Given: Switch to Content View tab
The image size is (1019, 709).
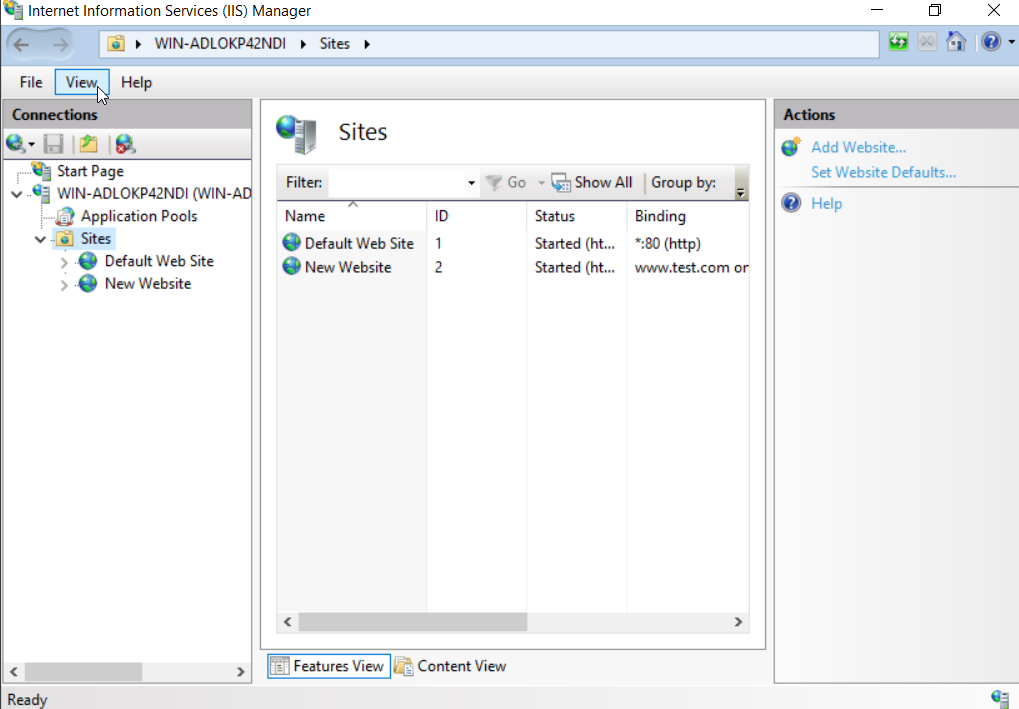Looking at the screenshot, I should pyautogui.click(x=450, y=666).
